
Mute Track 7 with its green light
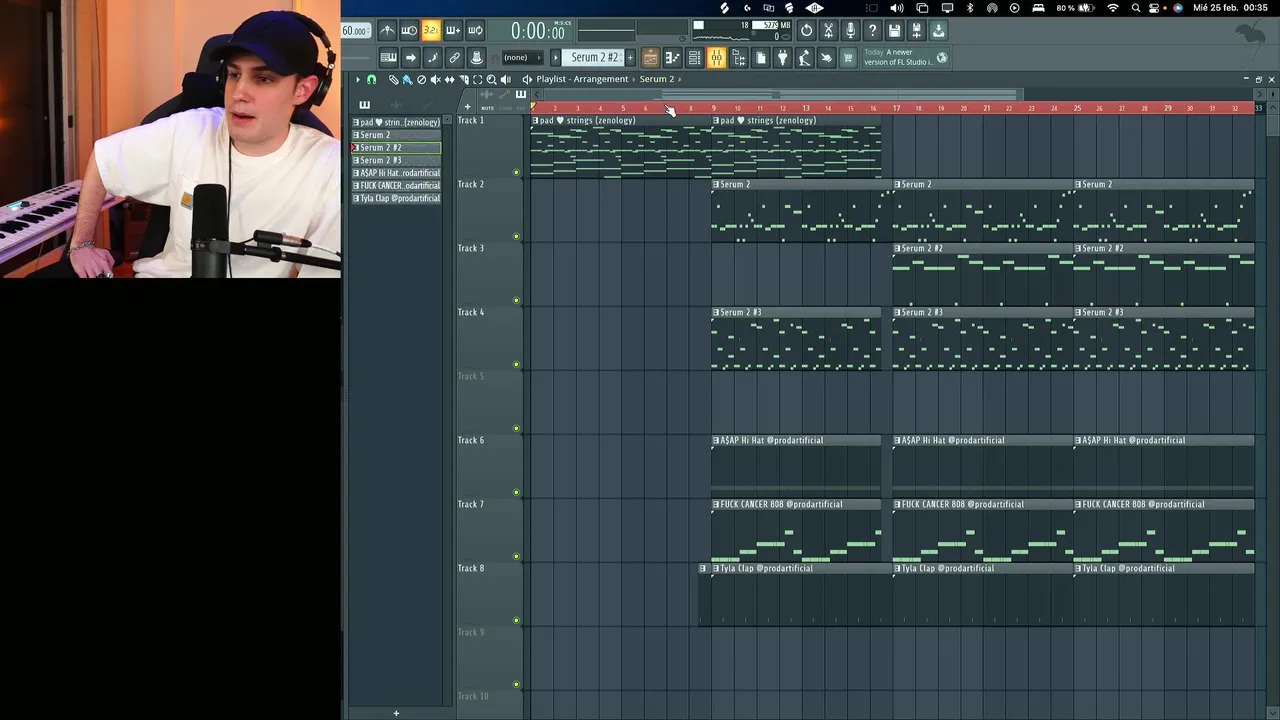click(517, 556)
